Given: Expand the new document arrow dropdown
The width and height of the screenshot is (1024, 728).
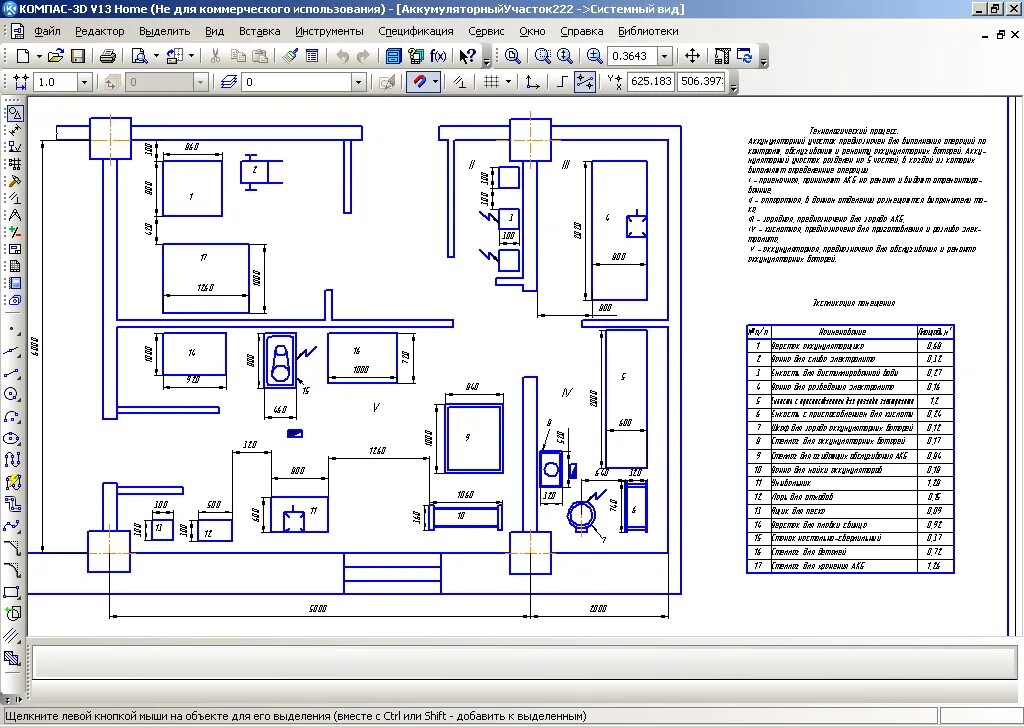Looking at the screenshot, I should point(39,56).
